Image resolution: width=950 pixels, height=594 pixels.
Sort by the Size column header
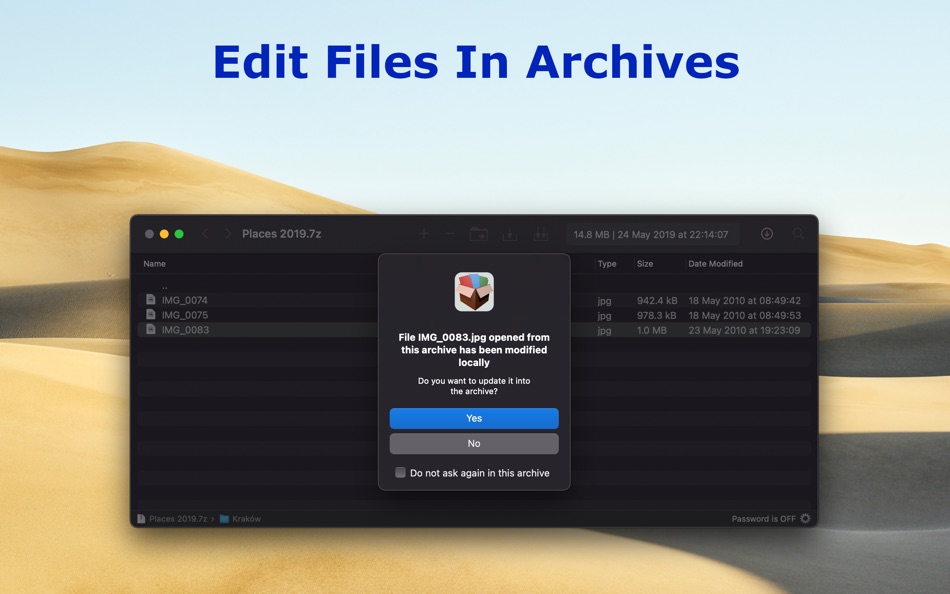click(645, 264)
